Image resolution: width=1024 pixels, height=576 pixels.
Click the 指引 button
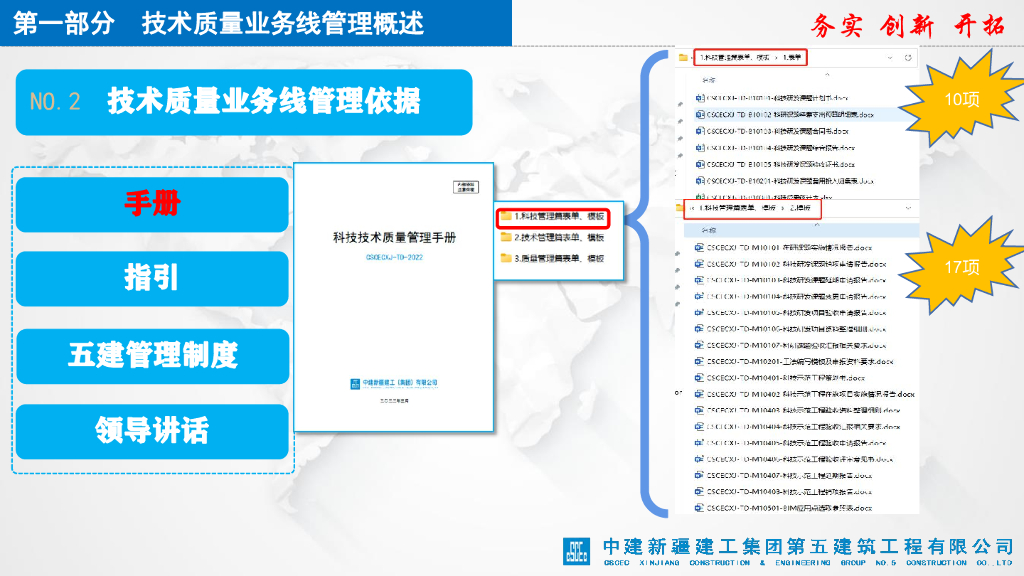coord(152,279)
